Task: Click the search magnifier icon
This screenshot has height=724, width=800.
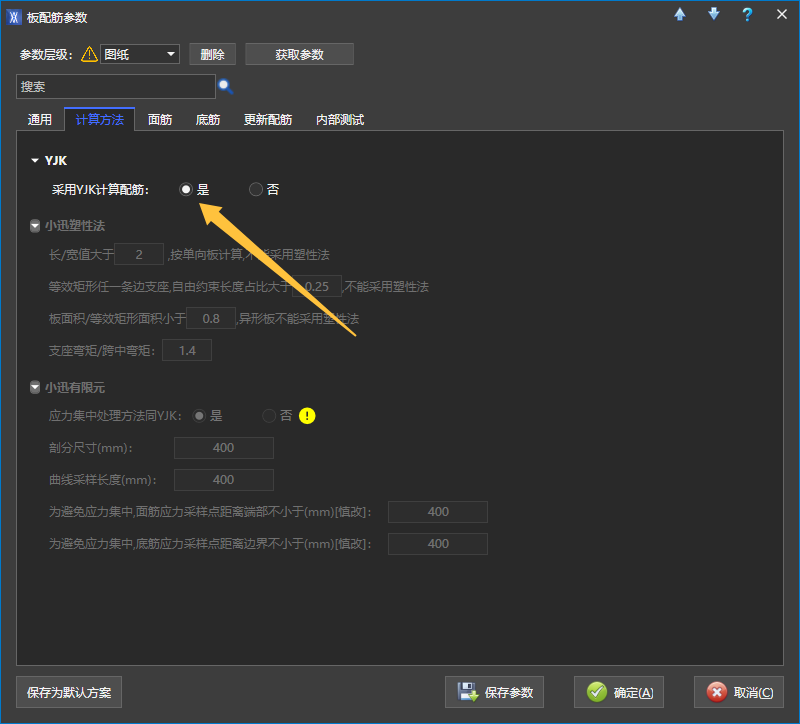Action: pyautogui.click(x=226, y=86)
